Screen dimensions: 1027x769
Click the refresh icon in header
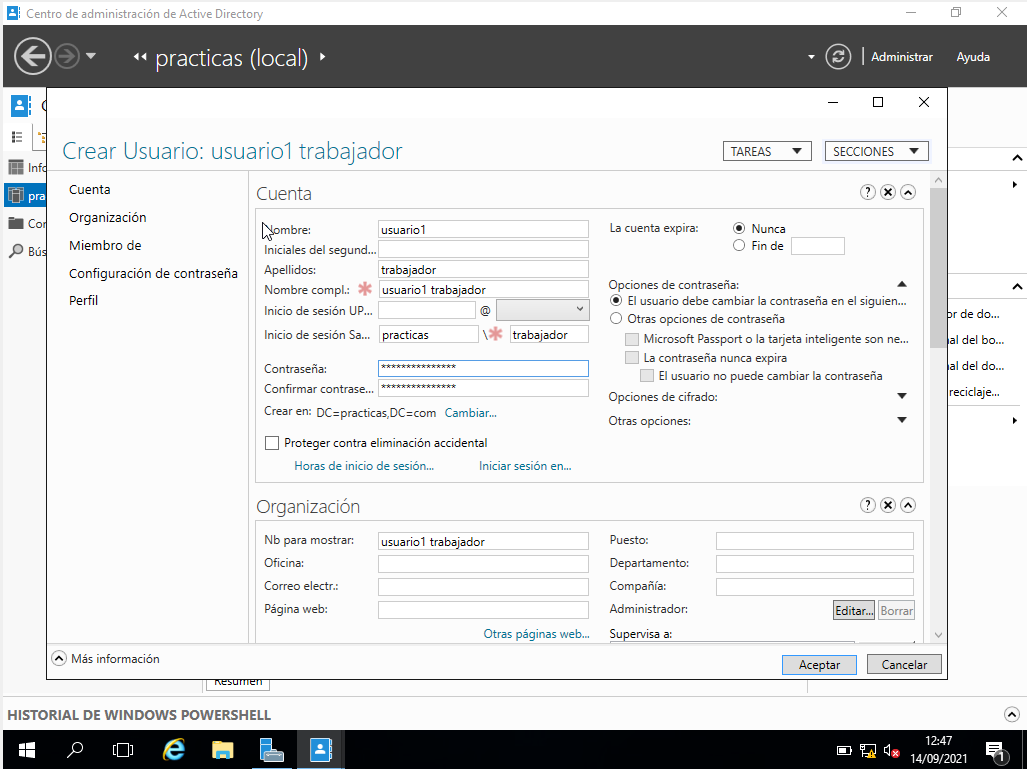(838, 57)
